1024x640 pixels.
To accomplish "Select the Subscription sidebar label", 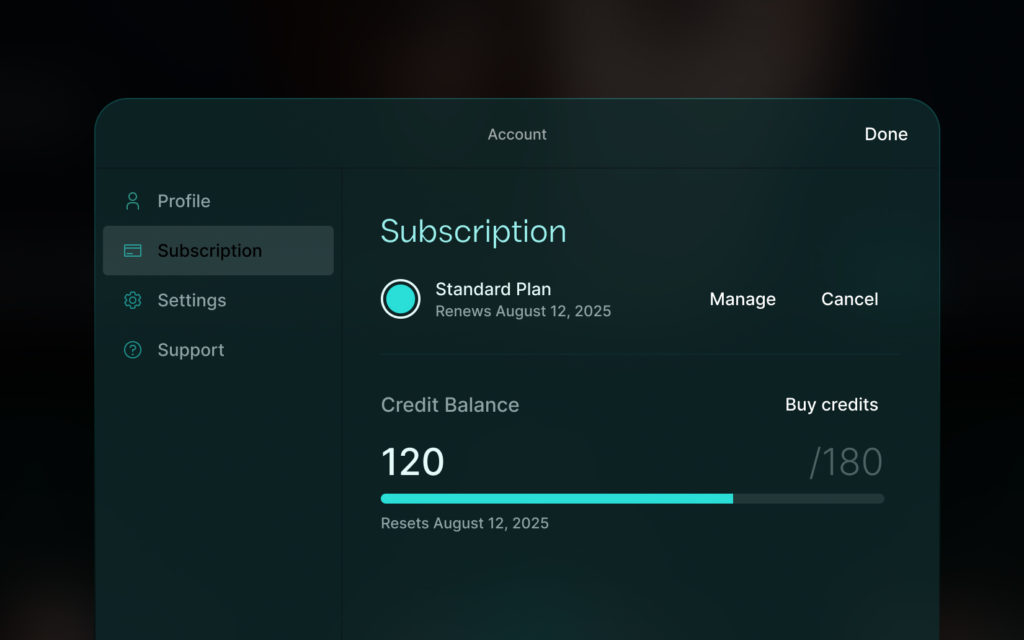I will (210, 251).
